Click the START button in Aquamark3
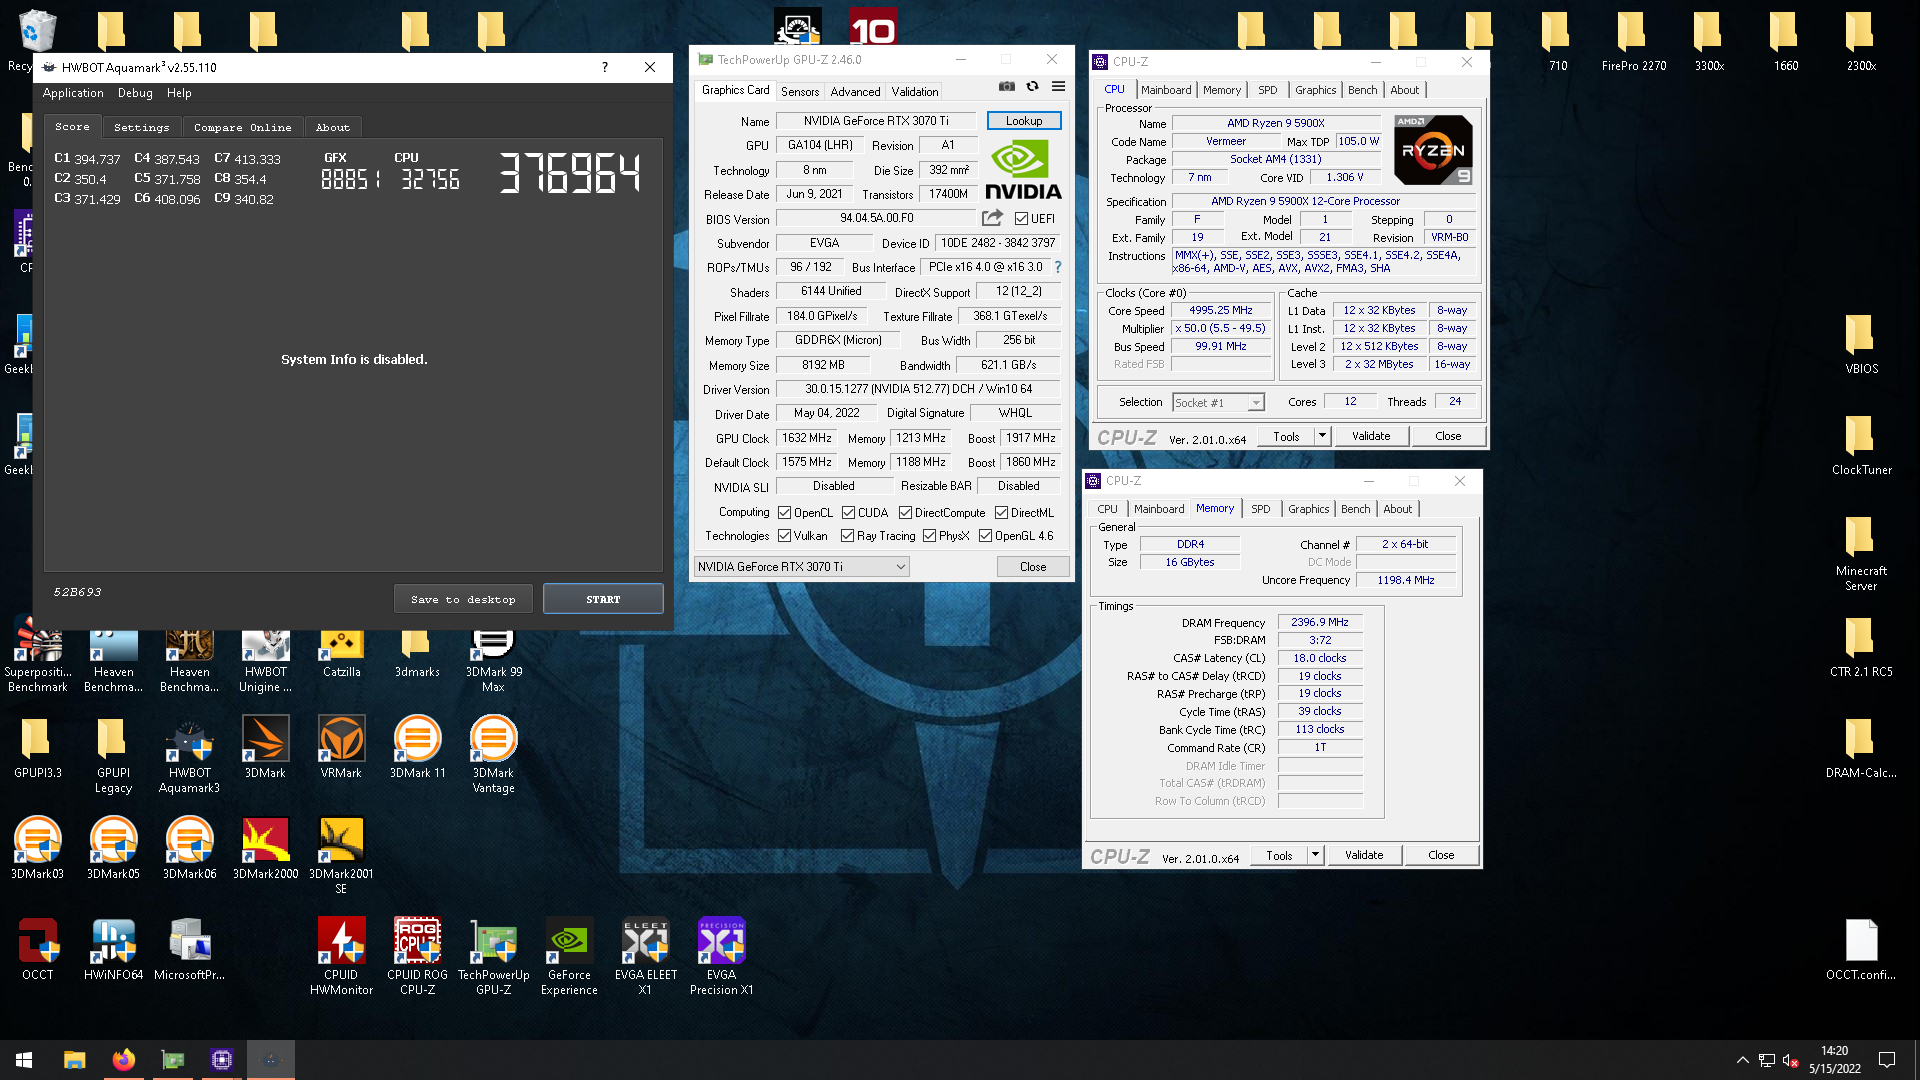This screenshot has width=1920, height=1080. 603,599
